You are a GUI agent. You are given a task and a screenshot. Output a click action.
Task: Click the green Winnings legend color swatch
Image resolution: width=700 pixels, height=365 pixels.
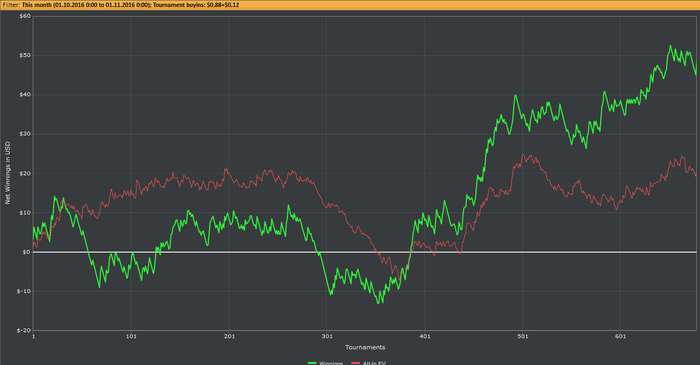click(312, 363)
